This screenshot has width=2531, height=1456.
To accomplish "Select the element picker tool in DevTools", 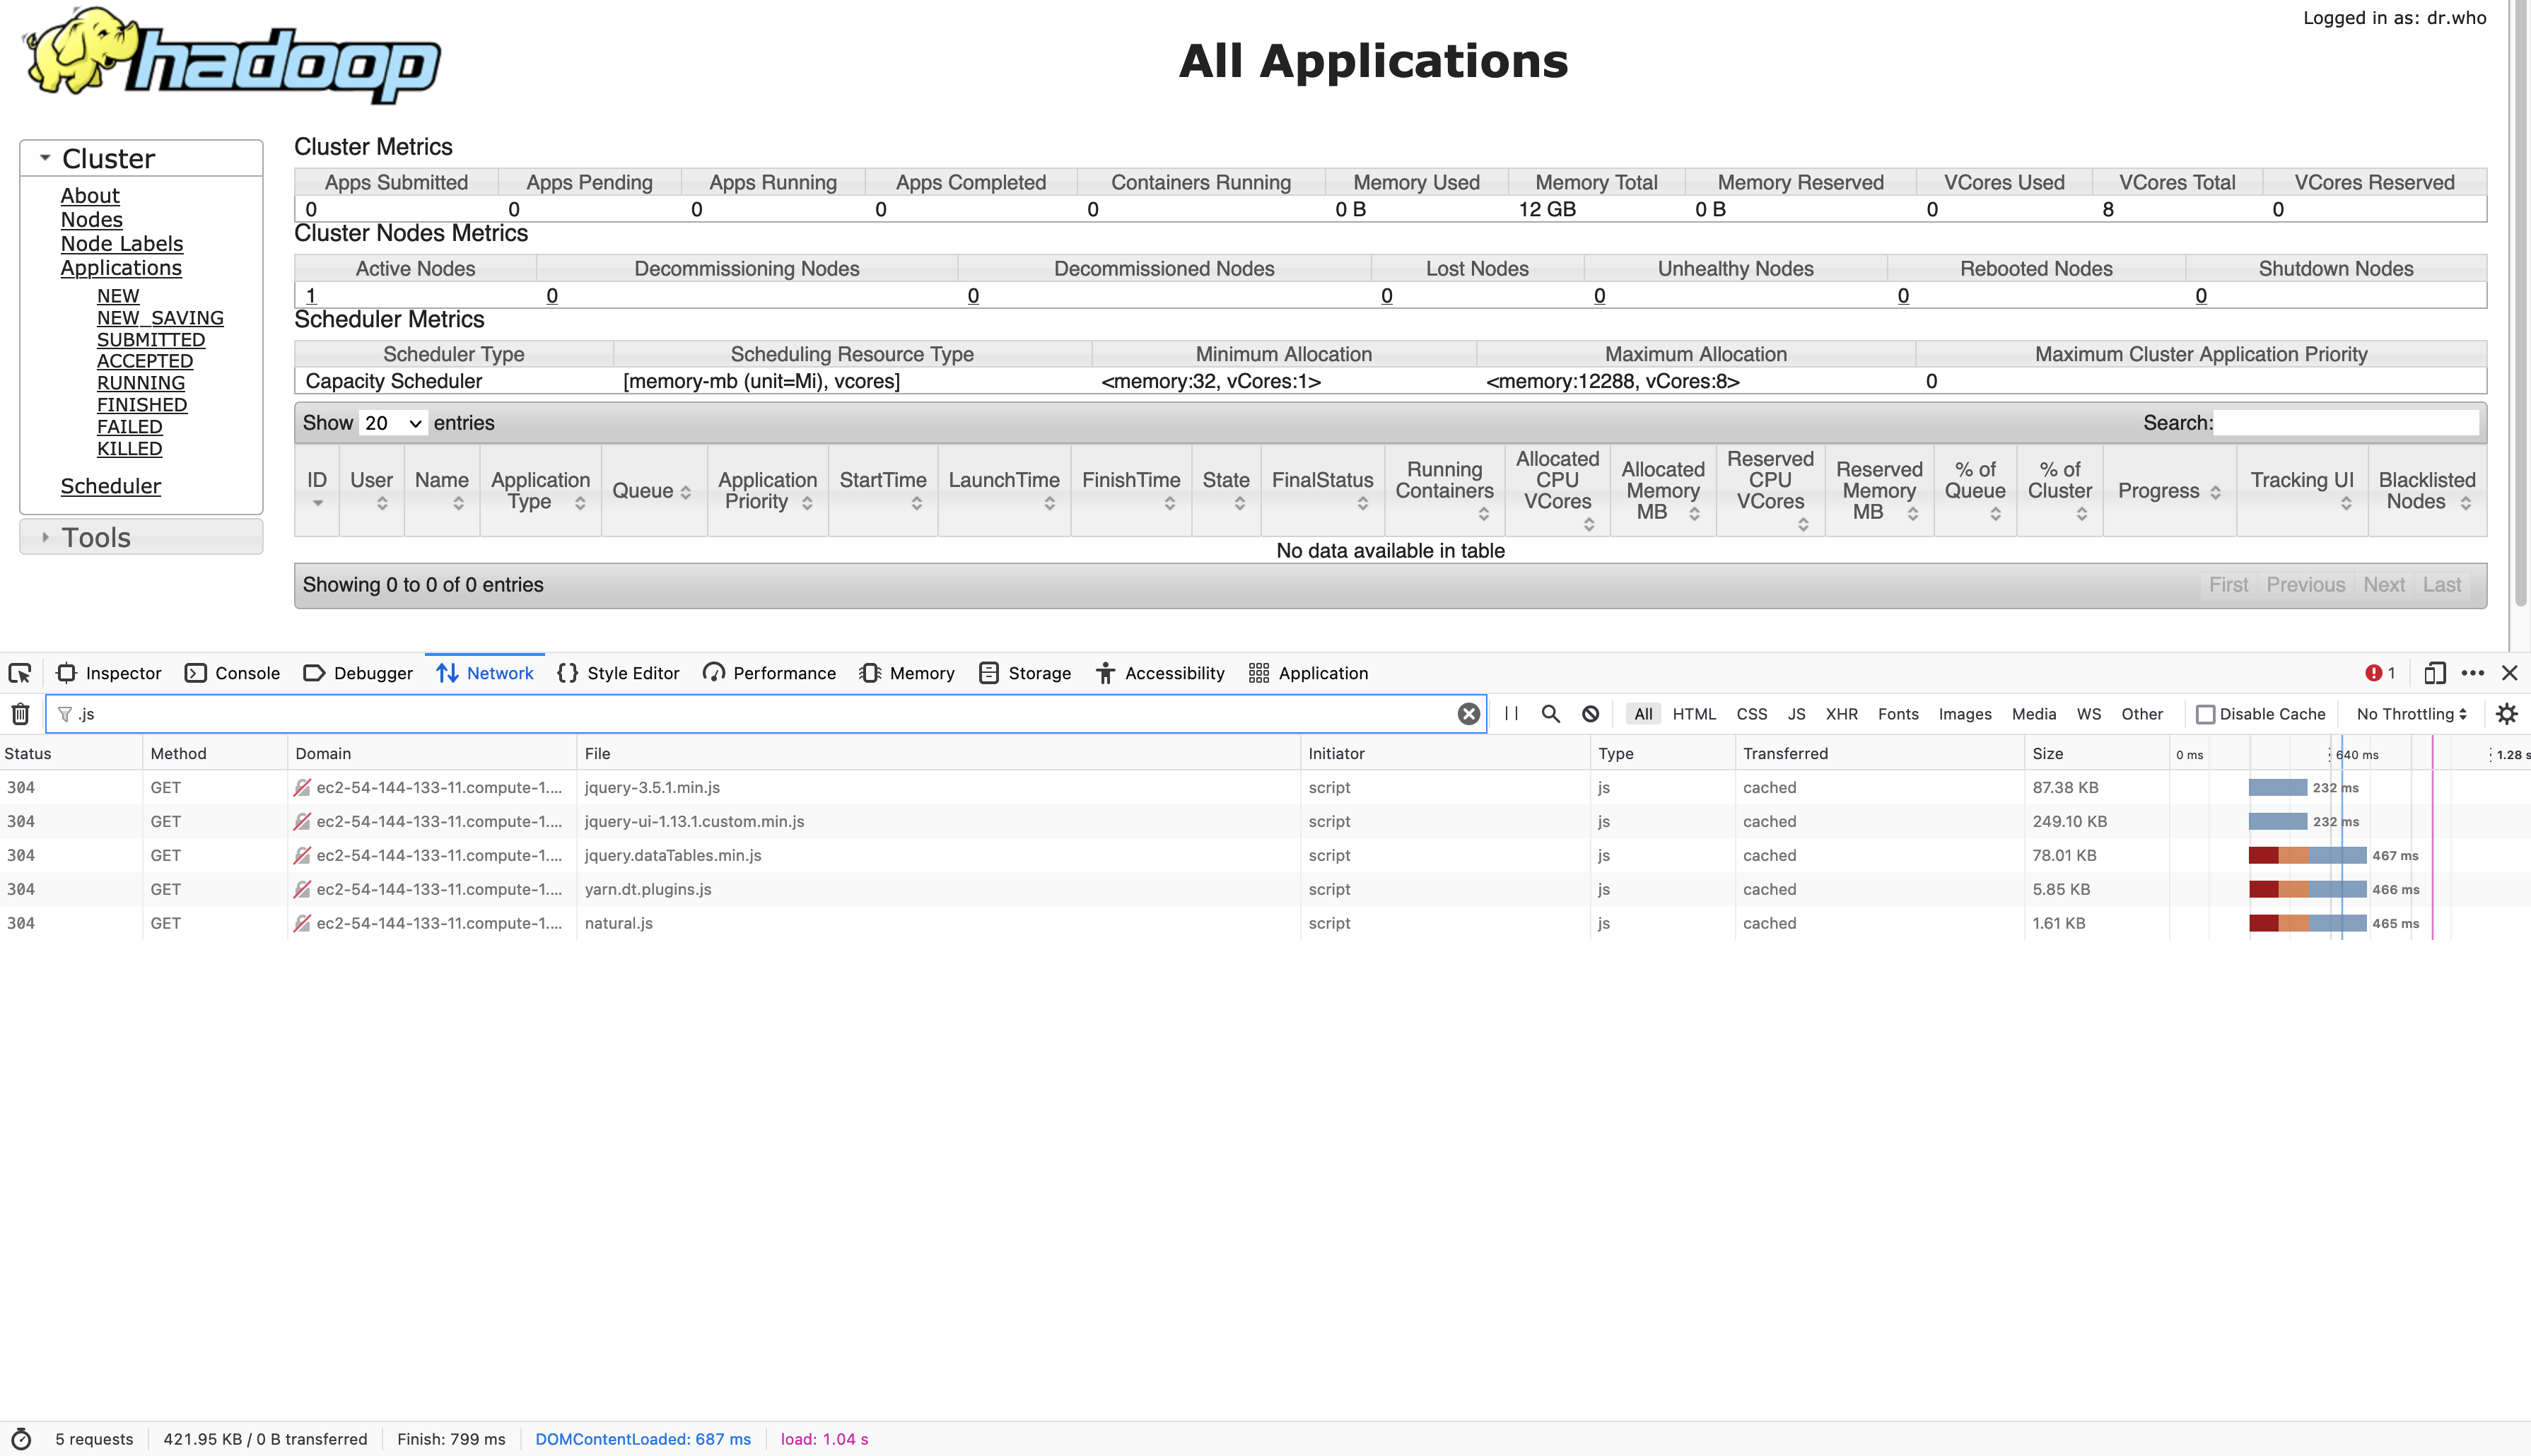I will (x=20, y=672).
